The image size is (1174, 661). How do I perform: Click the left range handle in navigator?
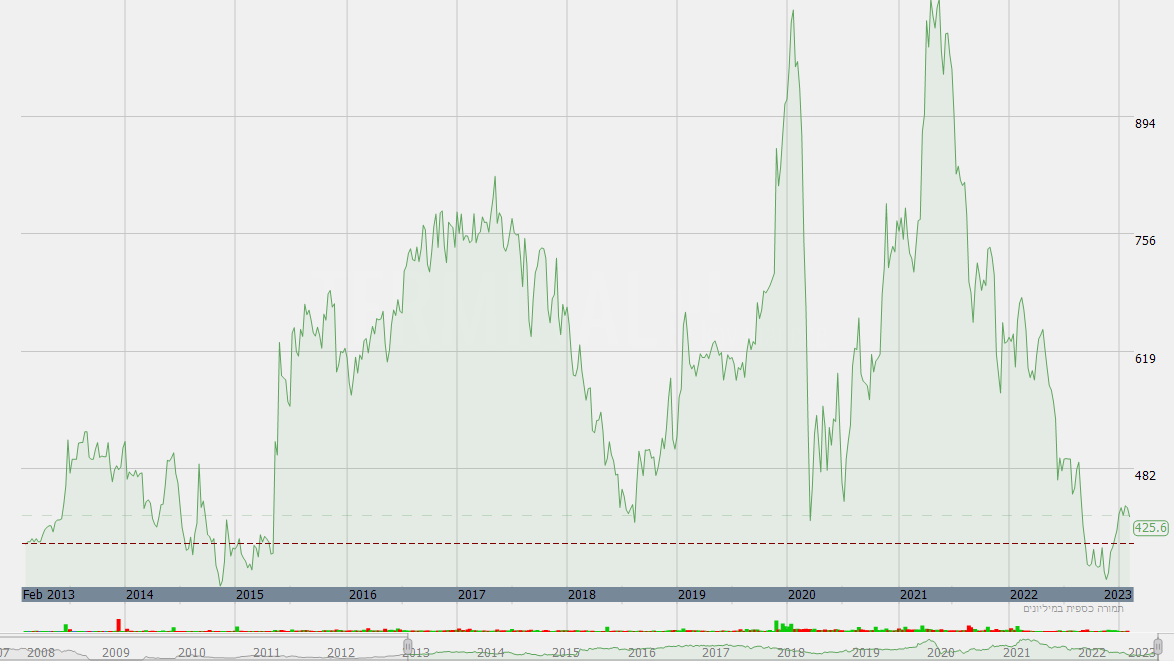pyautogui.click(x=407, y=646)
